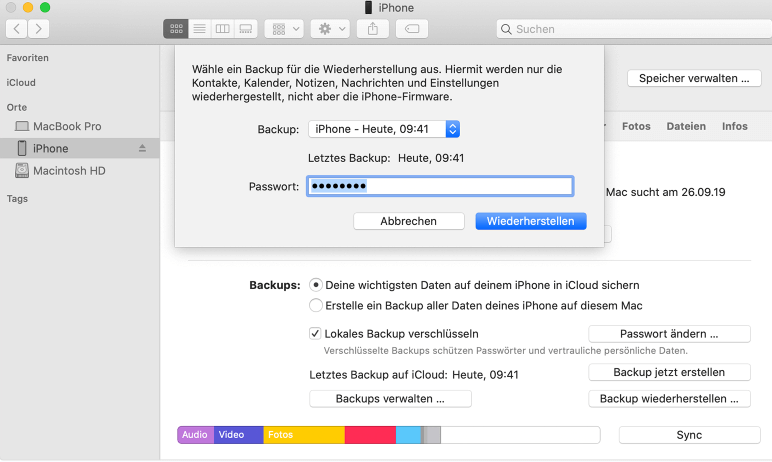Click the red segment of storage bar
Viewport: 772px width, 462px height.
[370, 435]
